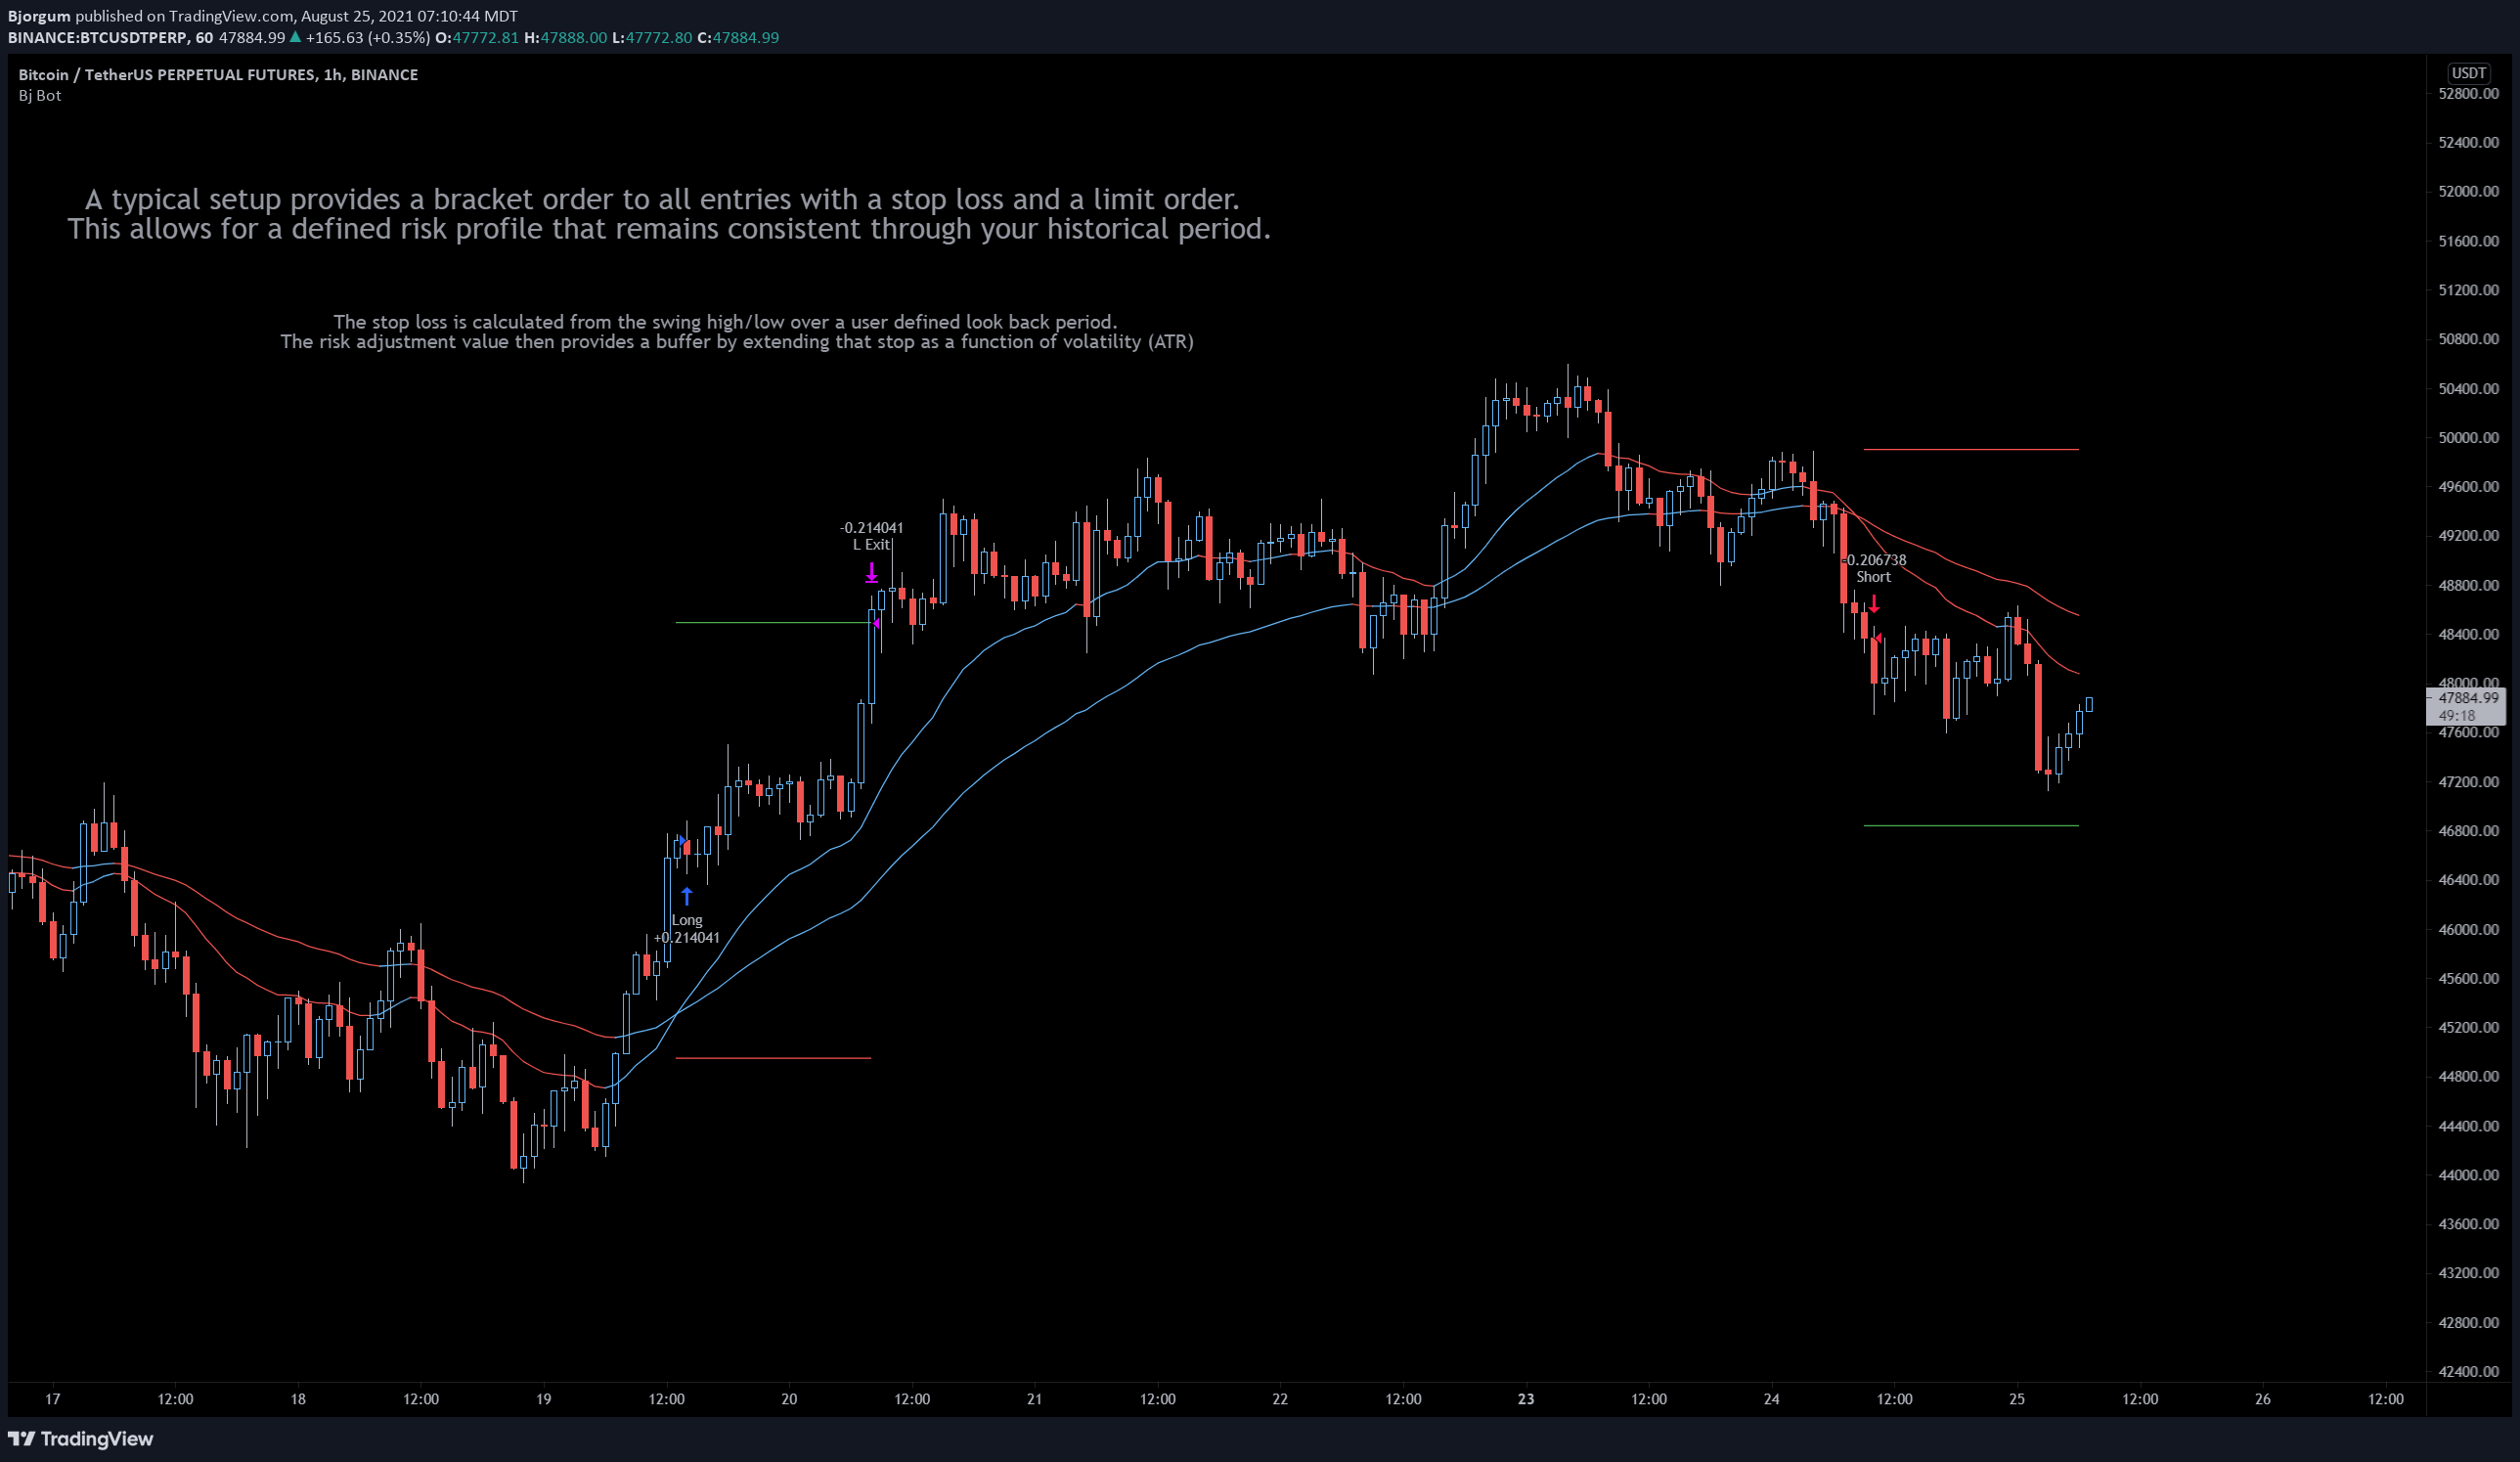Click the O:47772.81 open value
The image size is (2520, 1462).
[x=477, y=37]
